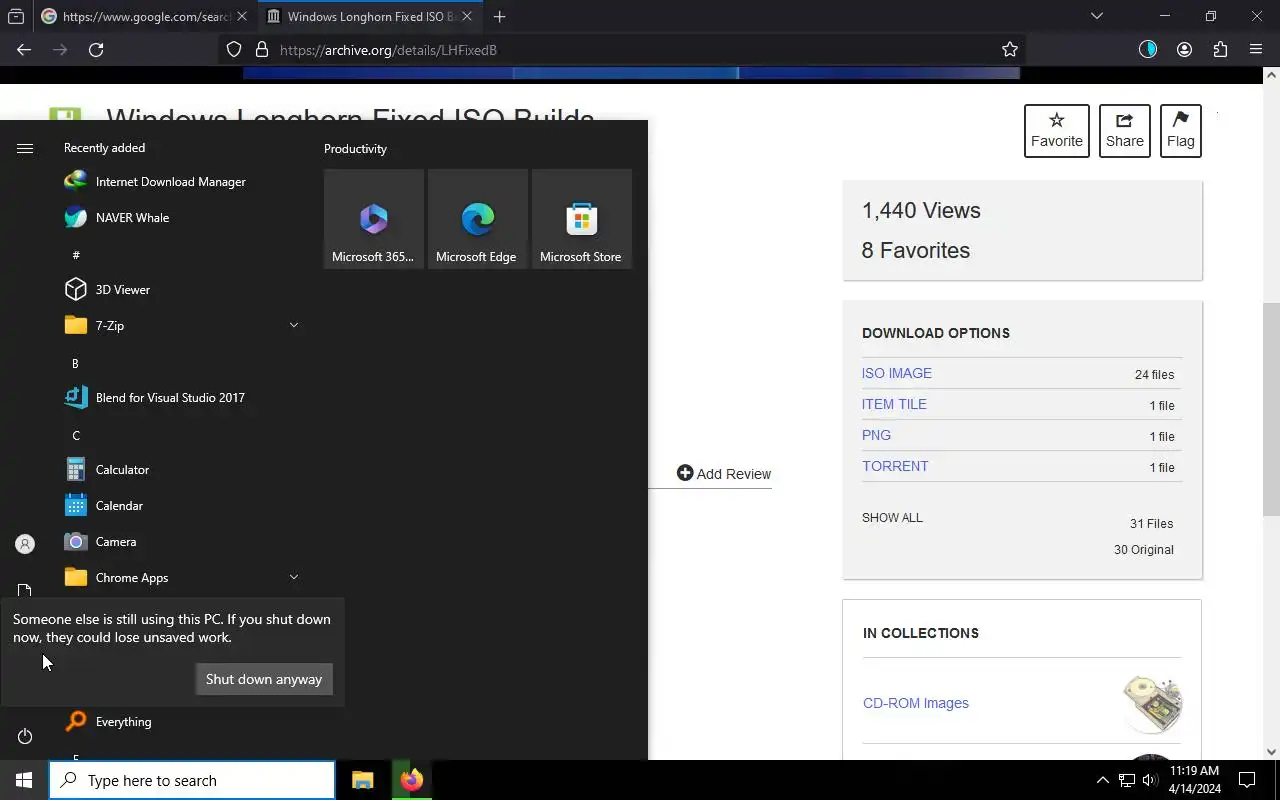Click the Type here to search box
The image size is (1280, 800).
pyautogui.click(x=192, y=780)
